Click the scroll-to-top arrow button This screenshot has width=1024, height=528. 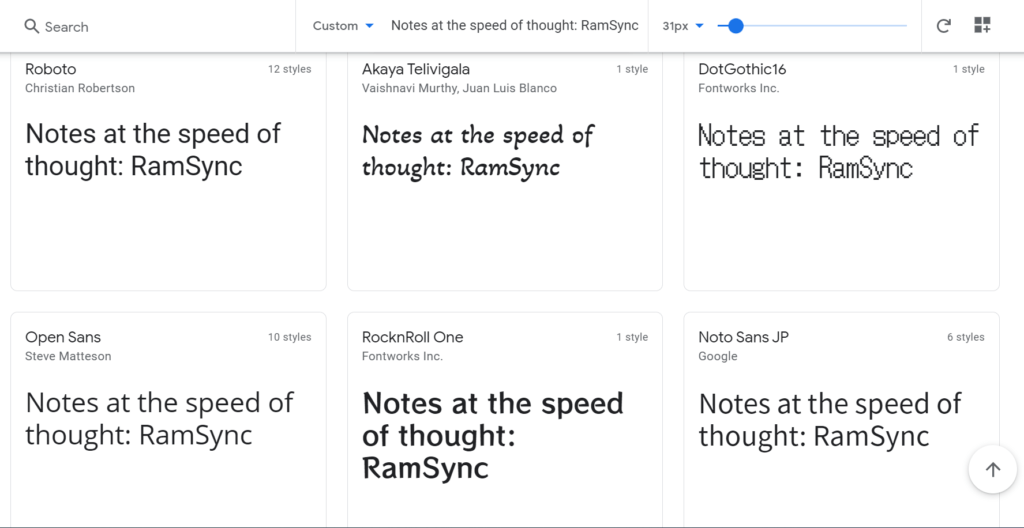coord(993,469)
